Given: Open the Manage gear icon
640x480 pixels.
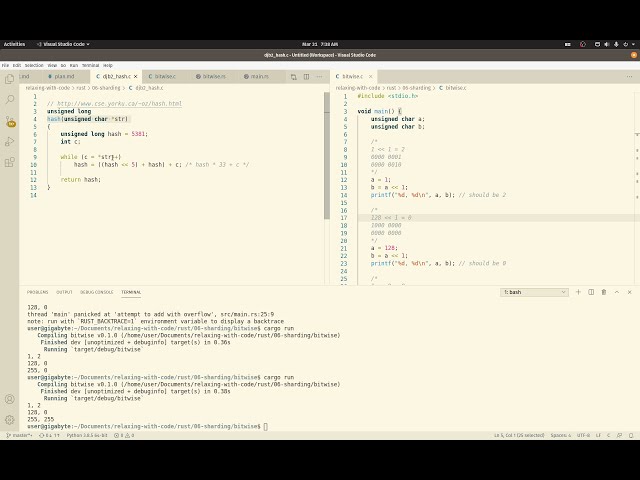Looking at the screenshot, I should 9,419.
